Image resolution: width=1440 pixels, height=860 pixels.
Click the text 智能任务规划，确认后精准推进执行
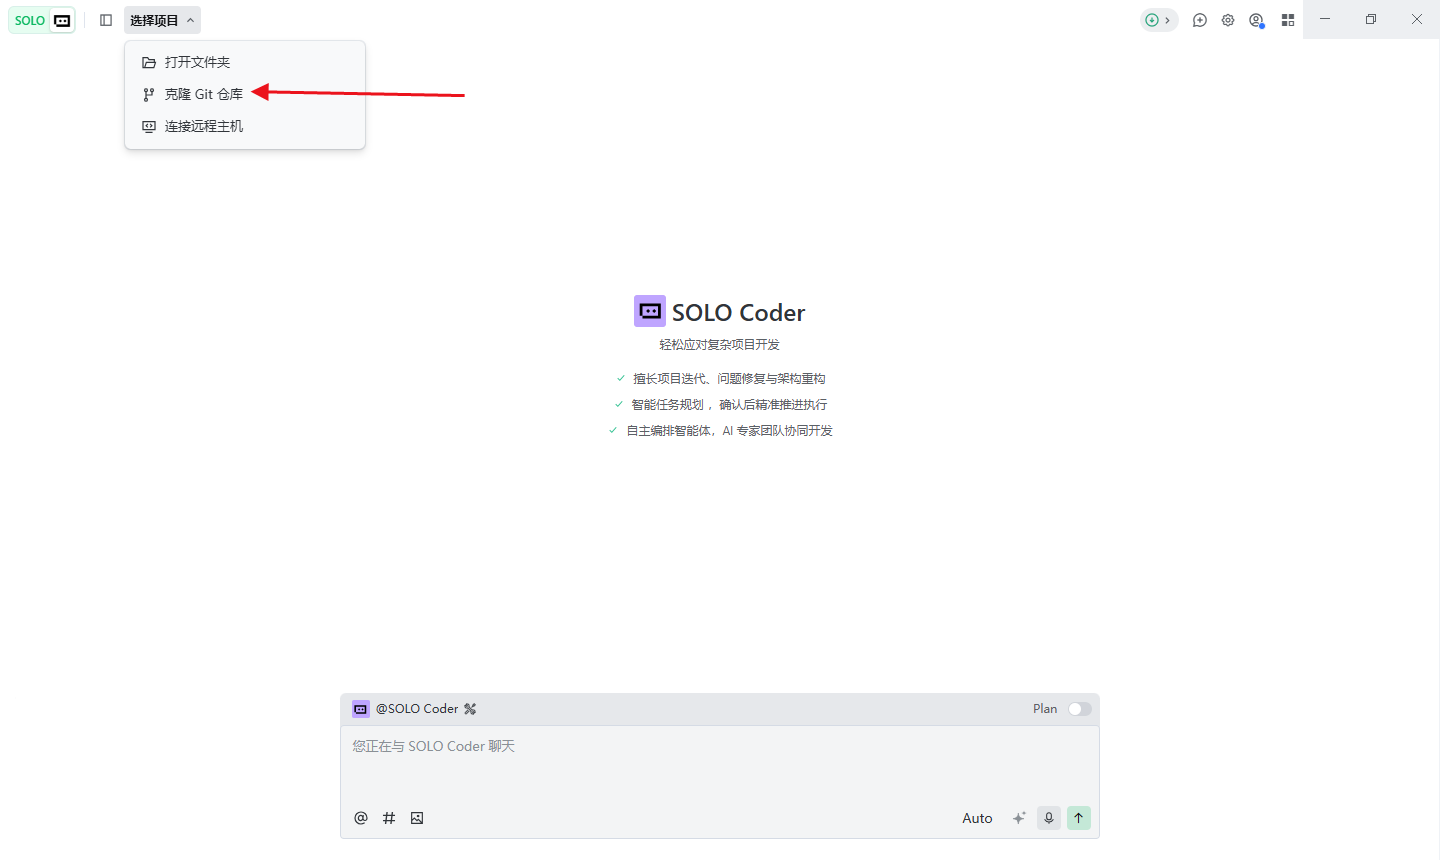click(729, 405)
